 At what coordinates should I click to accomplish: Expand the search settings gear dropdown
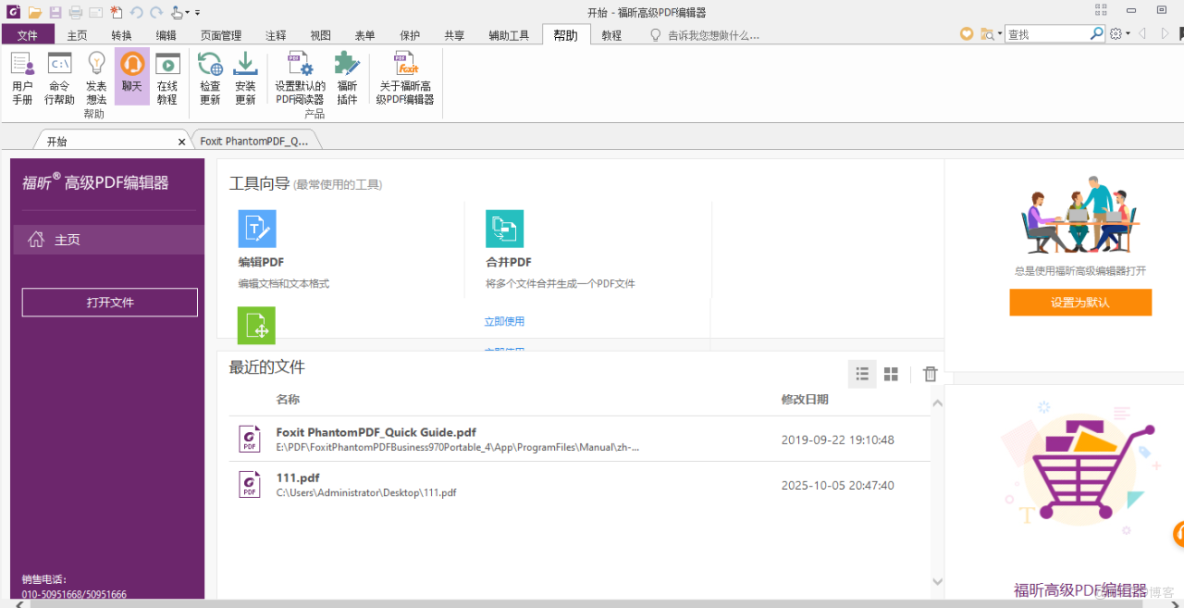coord(1129,33)
